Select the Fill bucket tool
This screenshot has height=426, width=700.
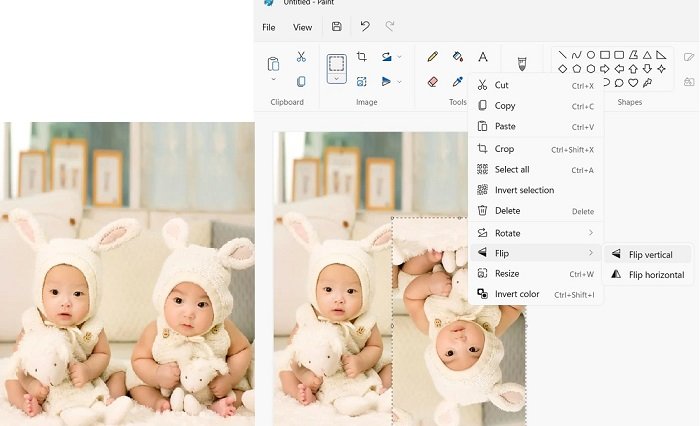(458, 57)
